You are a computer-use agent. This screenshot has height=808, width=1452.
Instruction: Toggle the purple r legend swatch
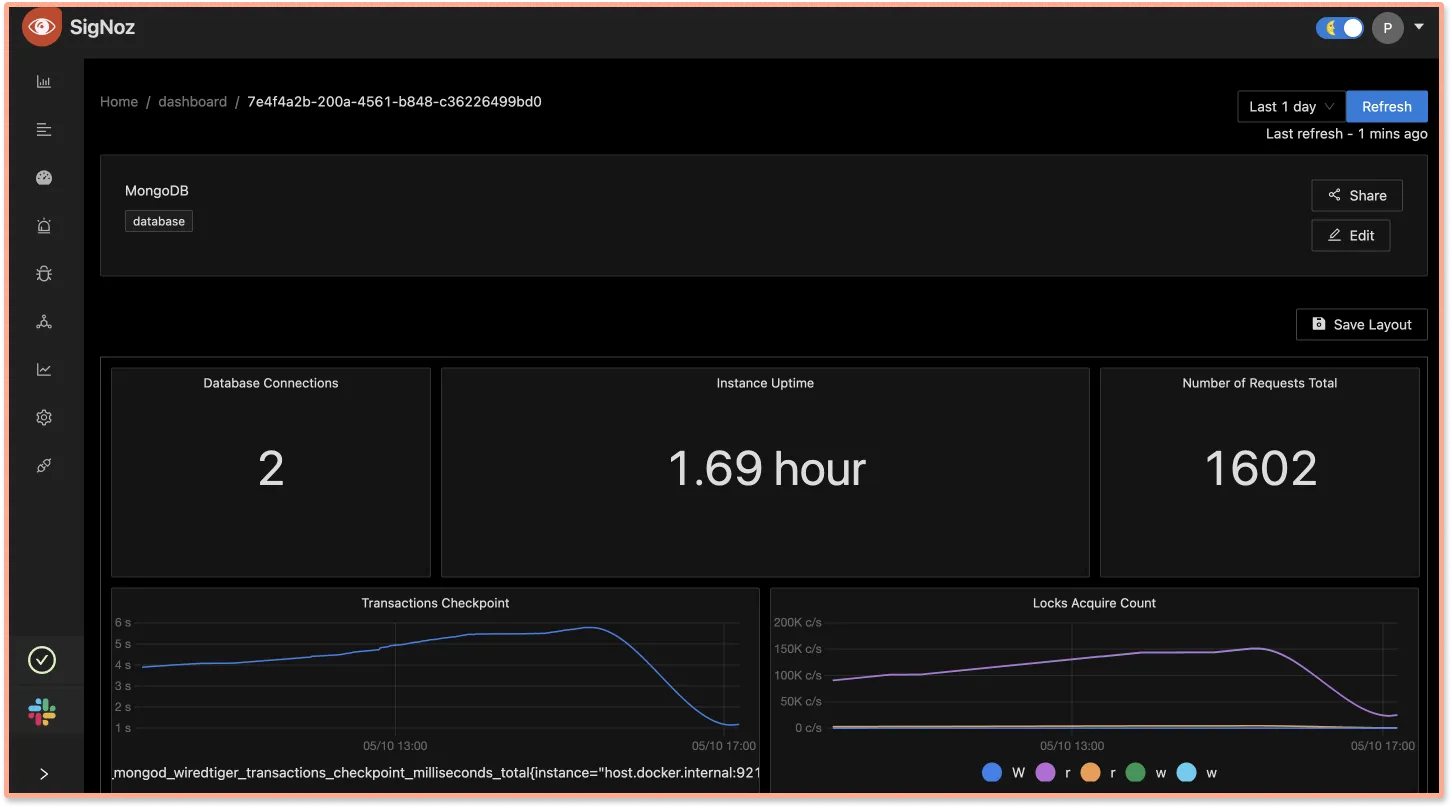[1045, 772]
